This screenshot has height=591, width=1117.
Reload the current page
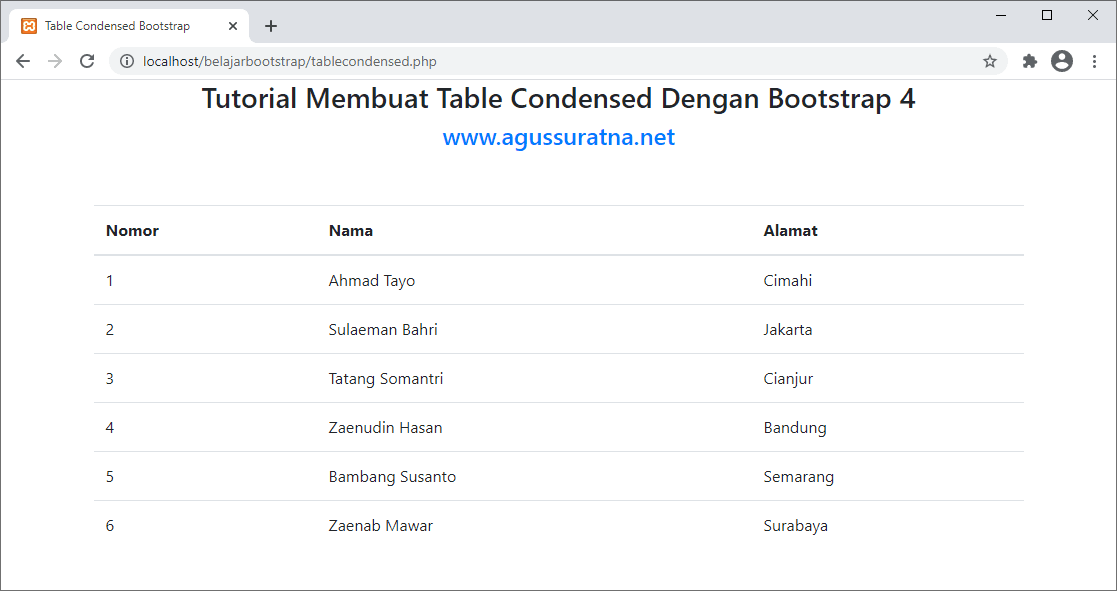tap(87, 61)
